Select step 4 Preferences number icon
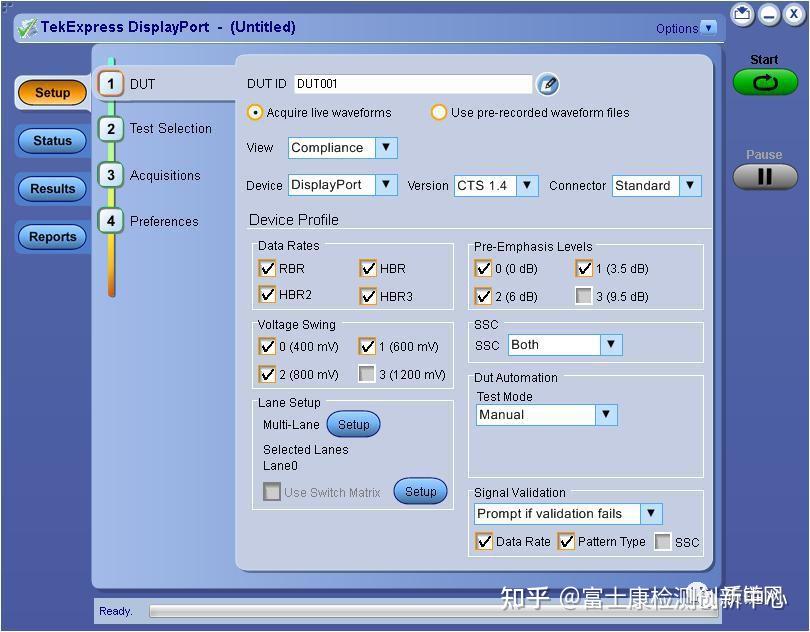810x632 pixels. 111,221
